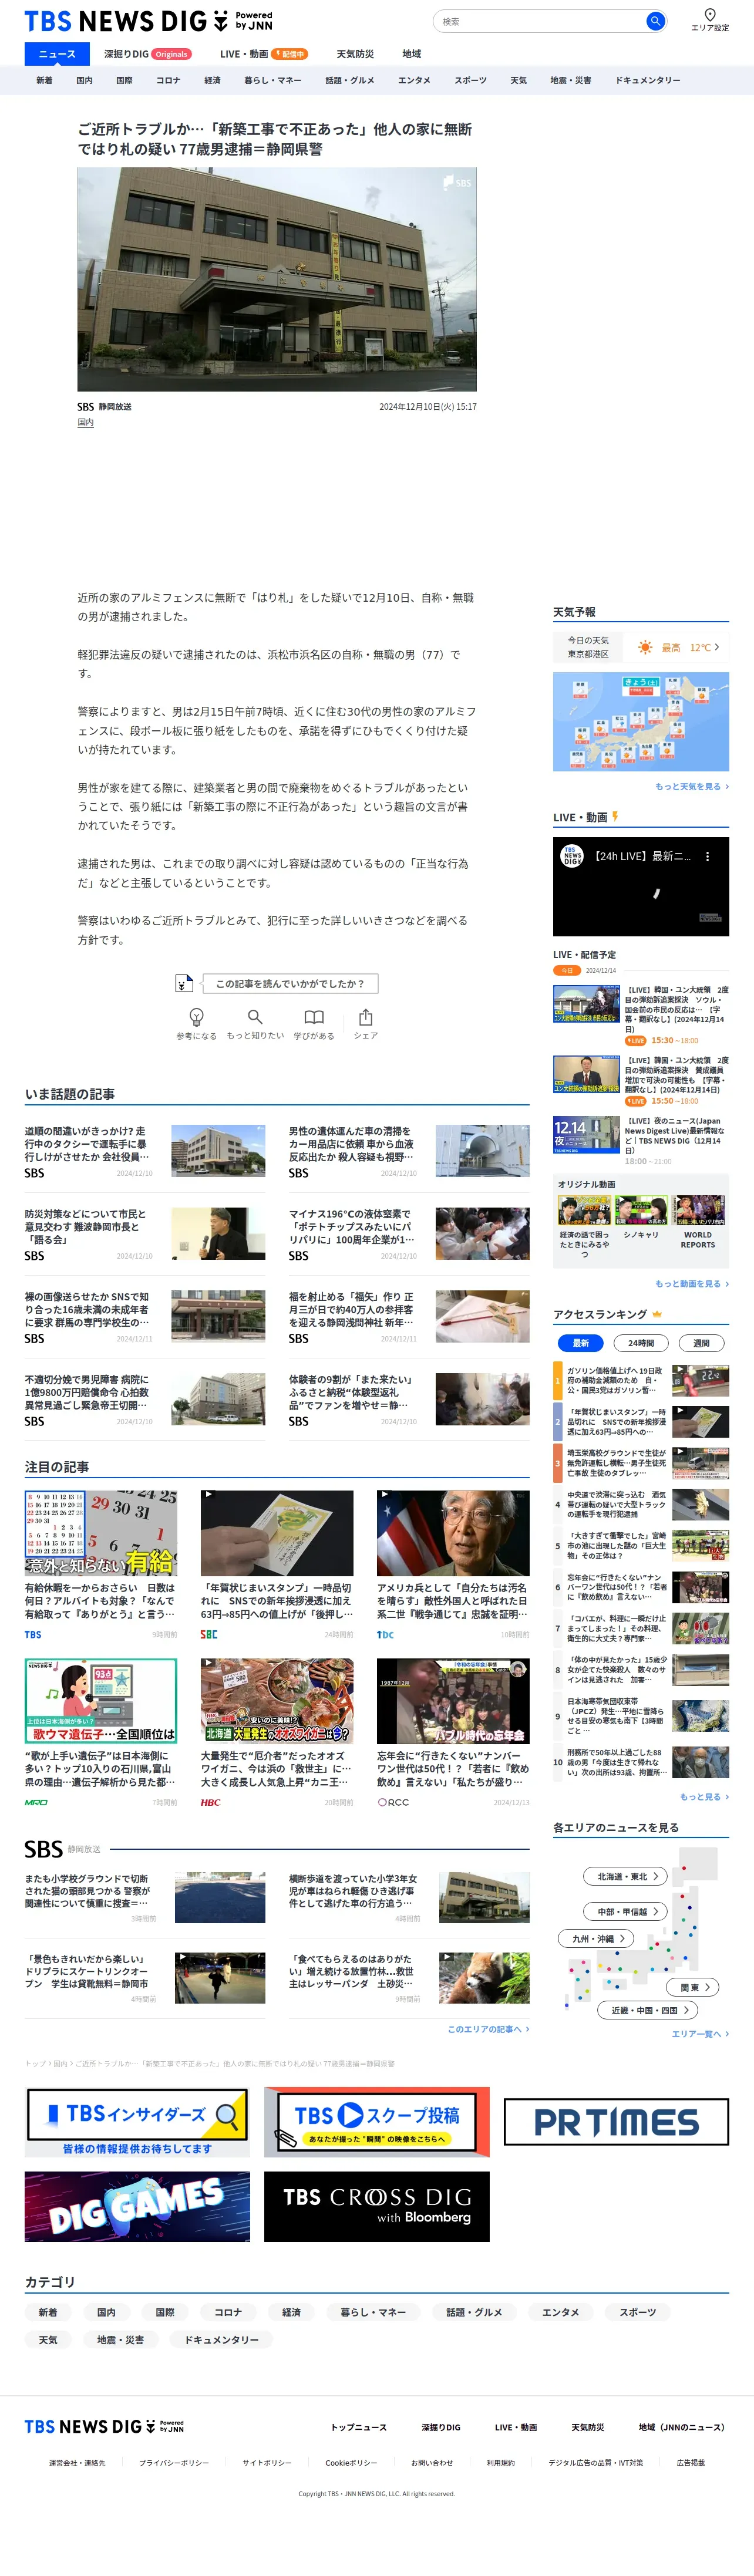Viewport: 754px width, 2576px height.
Task: Click the 学びがある open-book reaction icon
Action: (314, 1017)
